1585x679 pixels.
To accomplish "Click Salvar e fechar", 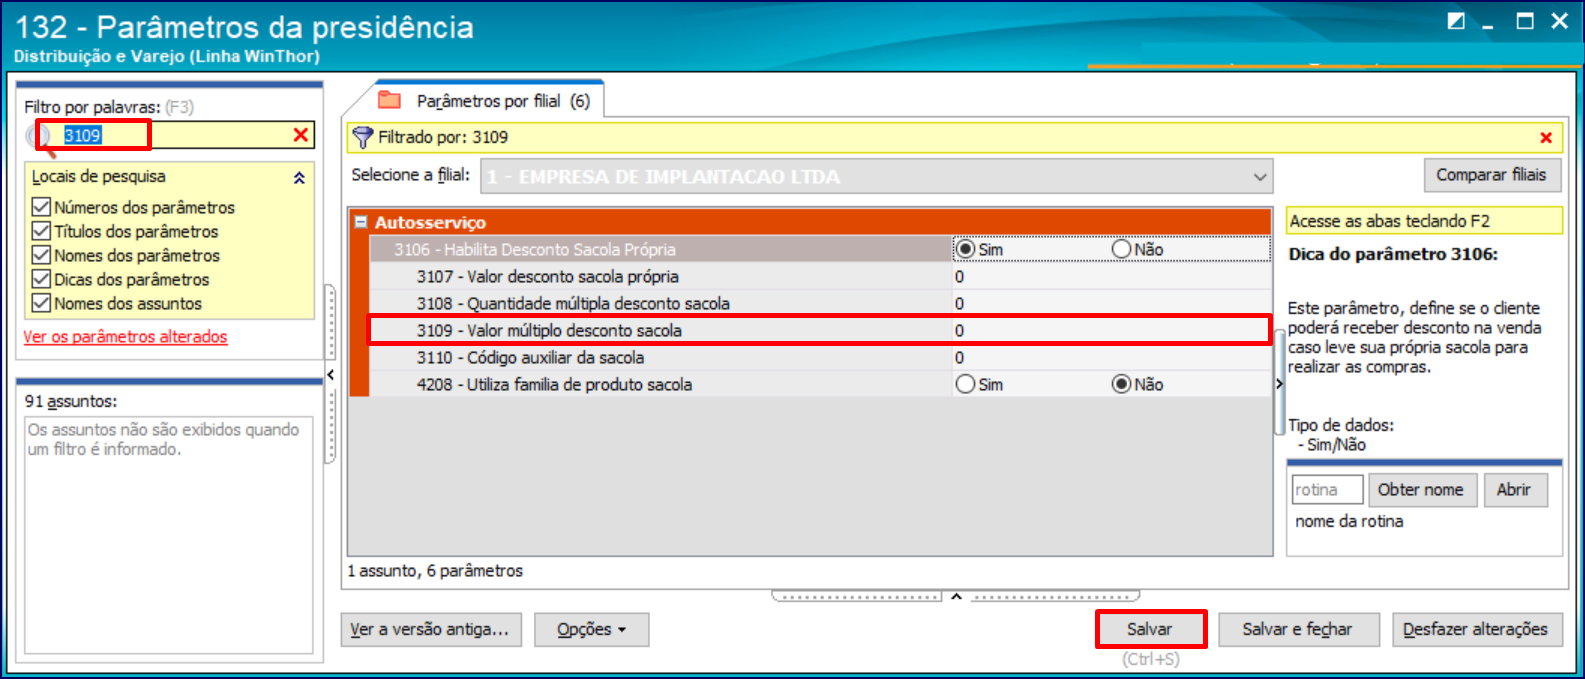I will (1297, 629).
